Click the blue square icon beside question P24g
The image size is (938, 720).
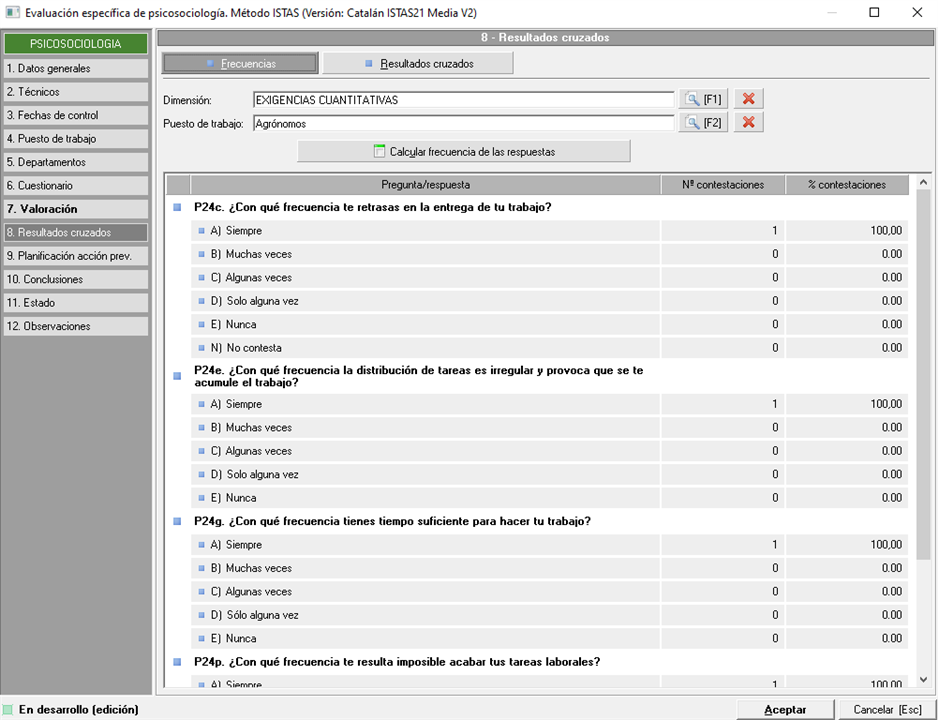pos(178,522)
